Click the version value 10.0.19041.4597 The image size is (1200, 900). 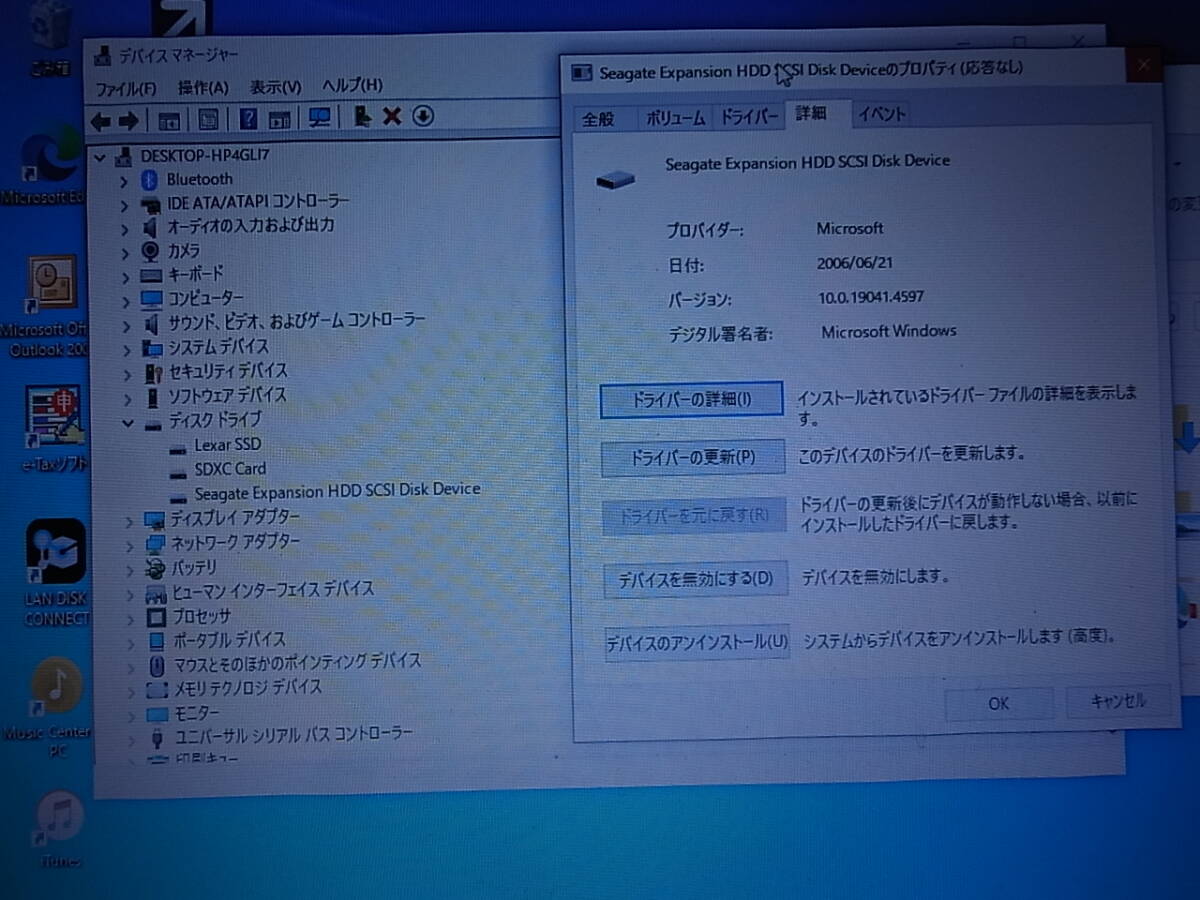click(x=870, y=297)
